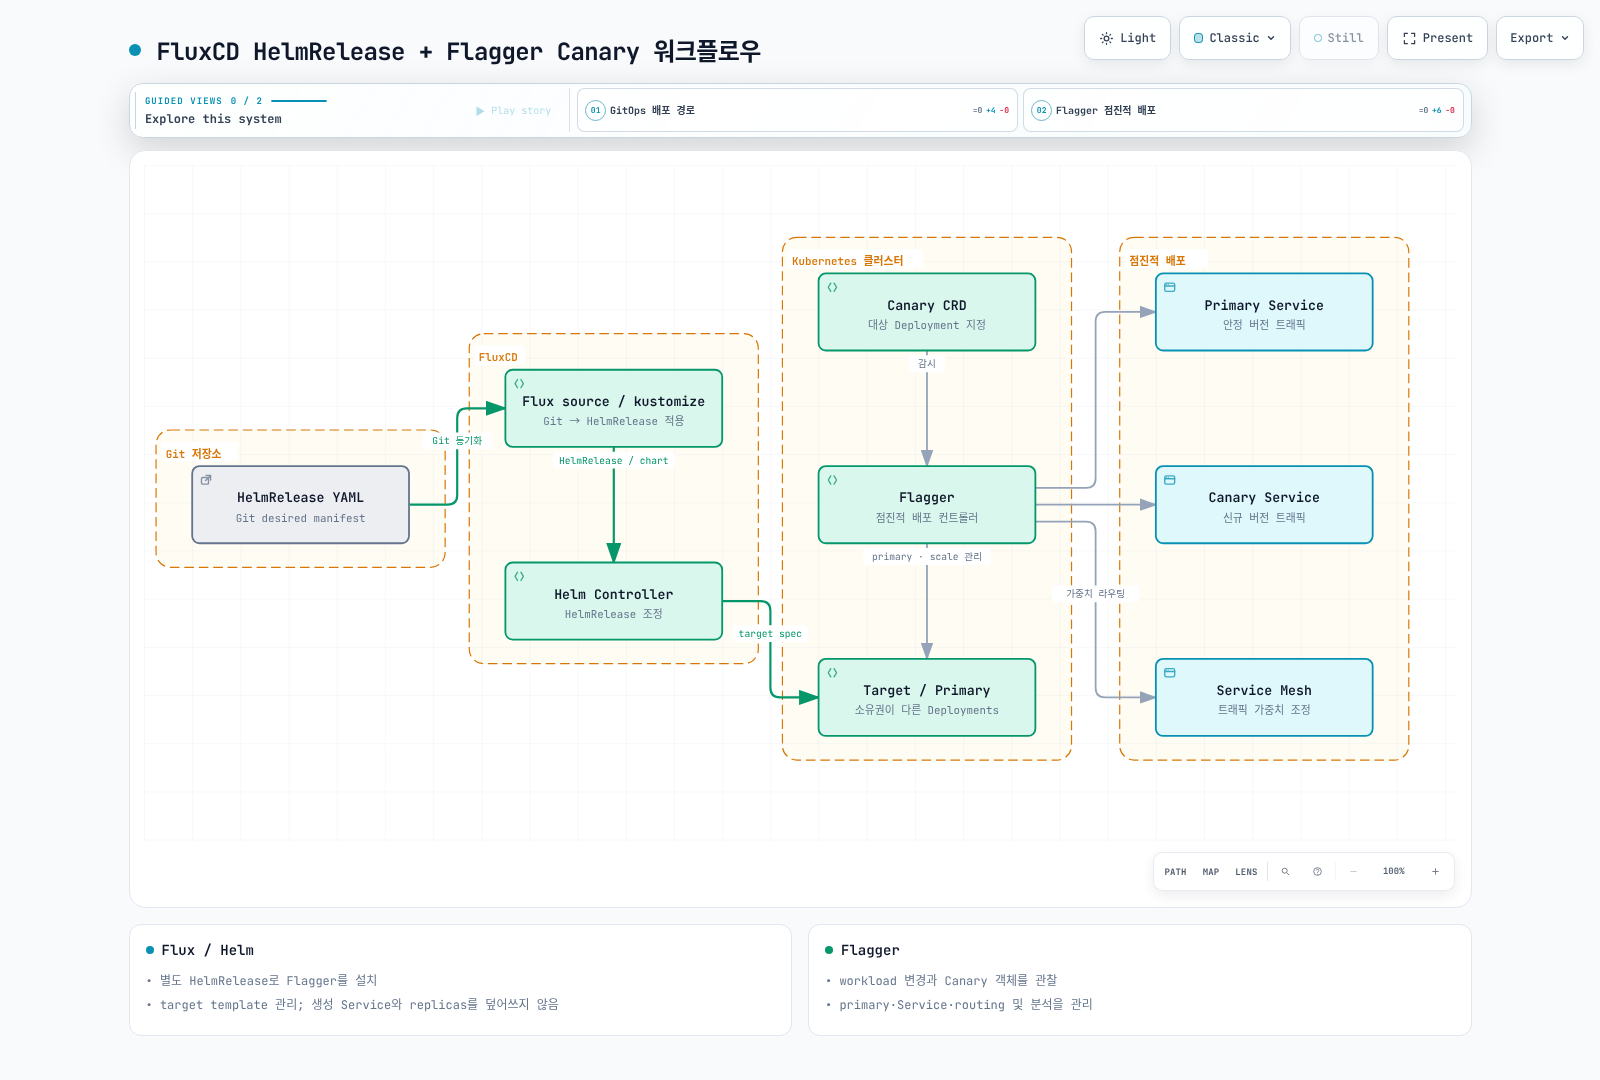This screenshot has height=1080, width=1600.
Task: Toggle the Light theme button
Action: coord(1127,38)
